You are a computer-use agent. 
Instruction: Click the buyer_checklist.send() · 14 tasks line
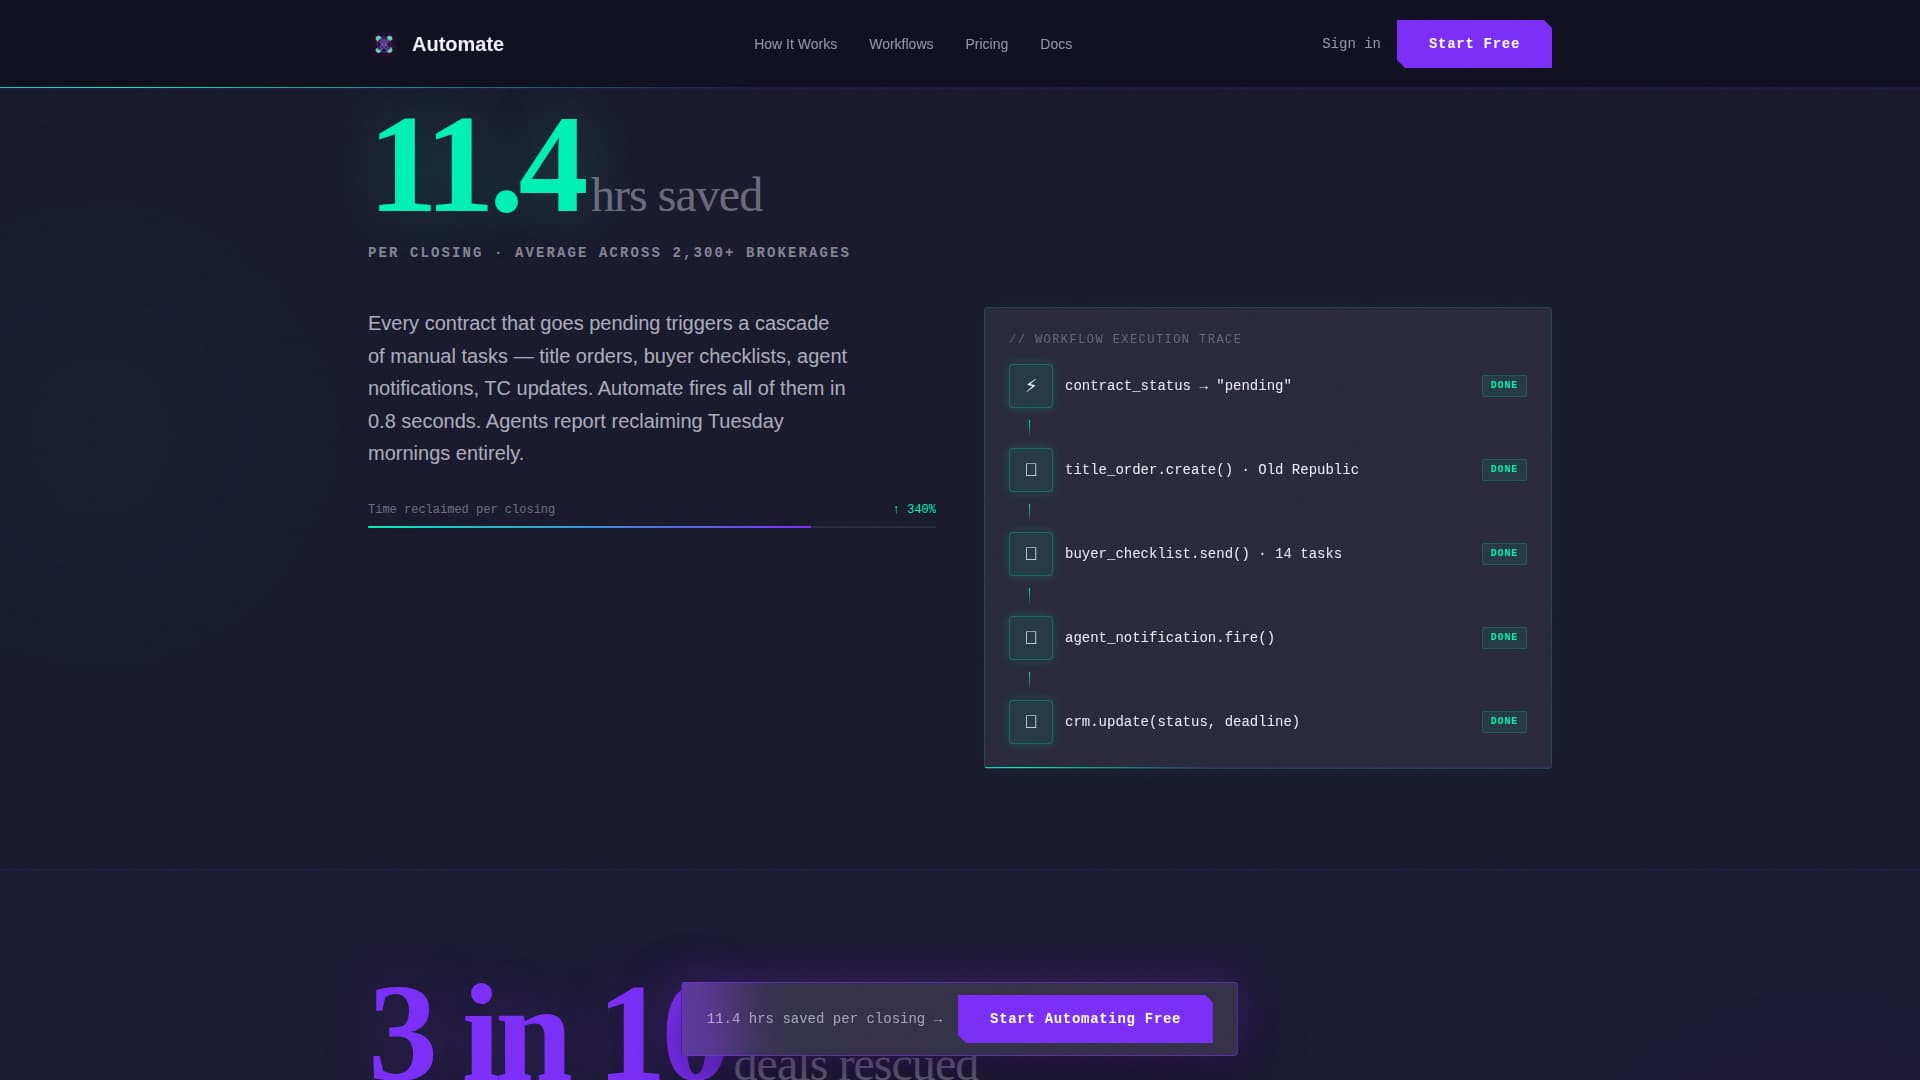coord(1203,554)
